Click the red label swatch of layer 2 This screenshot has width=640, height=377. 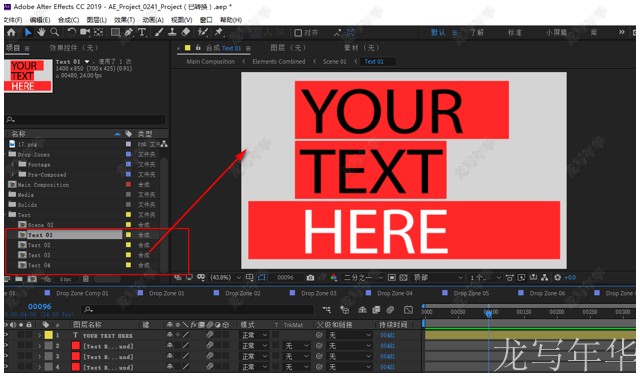(x=76, y=346)
